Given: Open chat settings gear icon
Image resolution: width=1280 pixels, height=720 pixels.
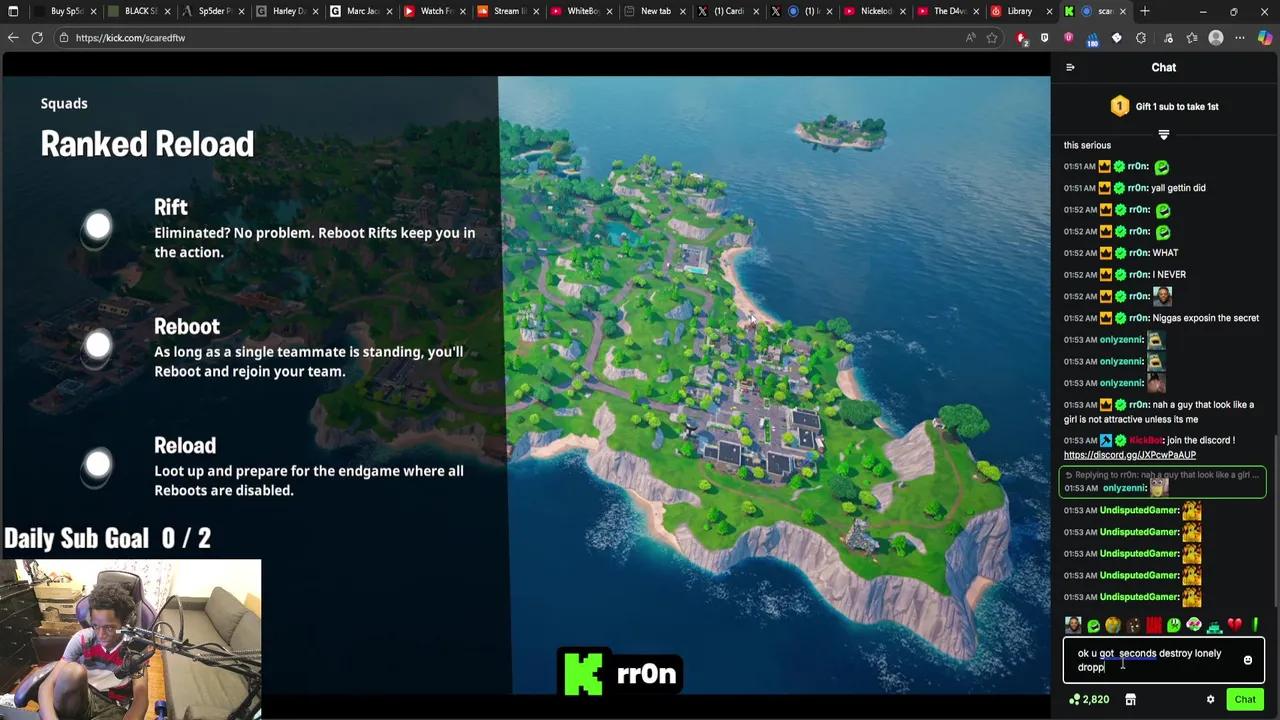Looking at the screenshot, I should pyautogui.click(x=1210, y=700).
